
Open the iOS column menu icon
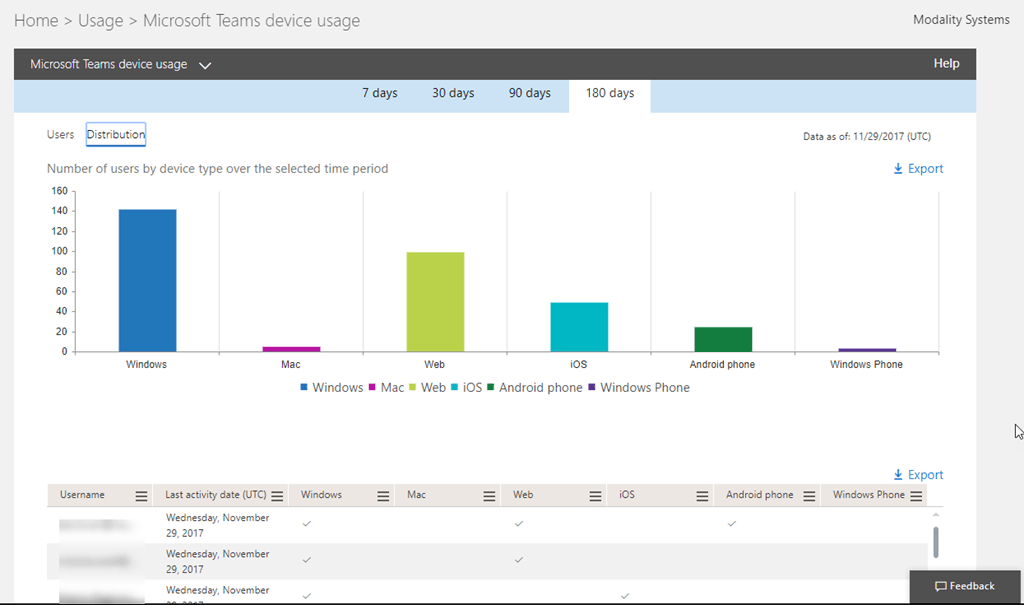click(x=702, y=496)
